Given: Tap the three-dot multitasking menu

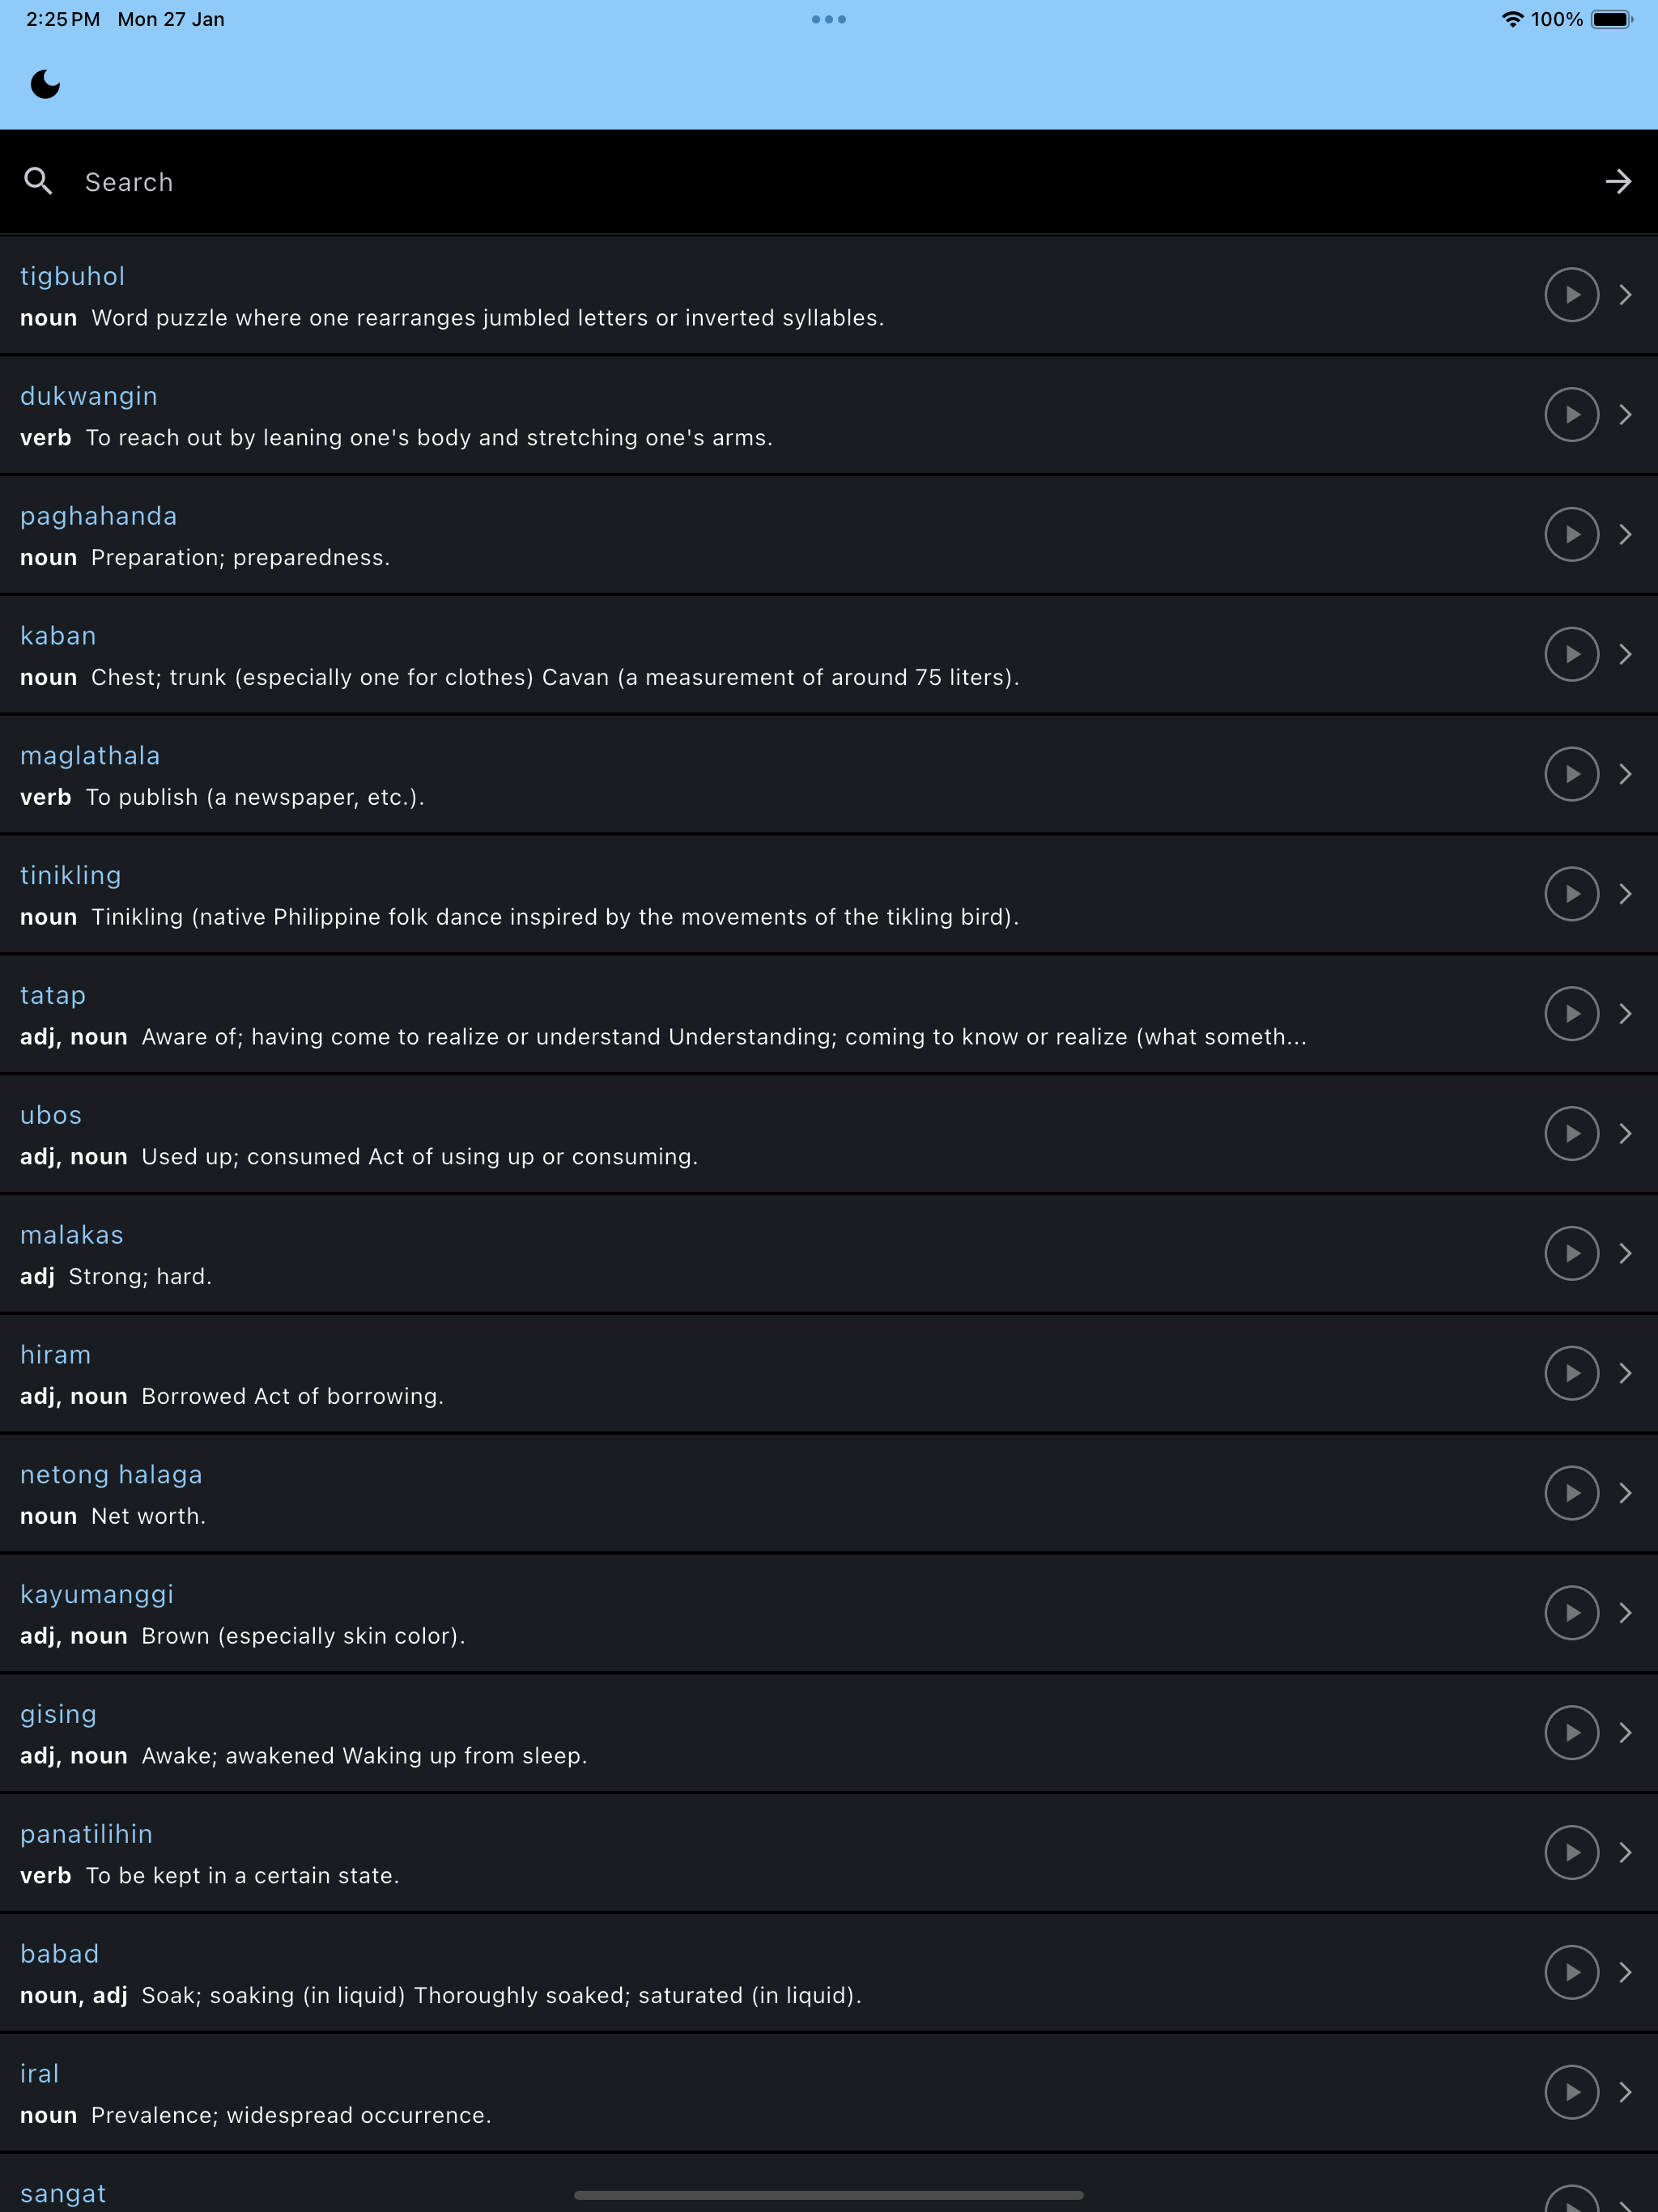Looking at the screenshot, I should [x=829, y=19].
